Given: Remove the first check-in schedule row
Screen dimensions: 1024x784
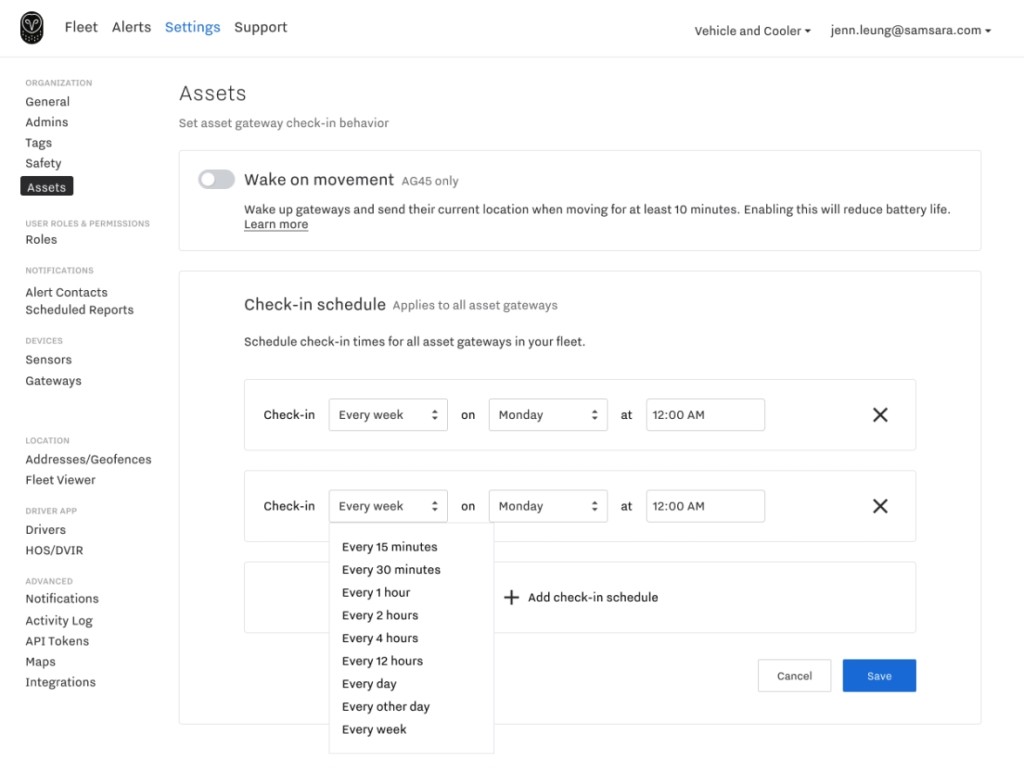Looking at the screenshot, I should point(880,415).
